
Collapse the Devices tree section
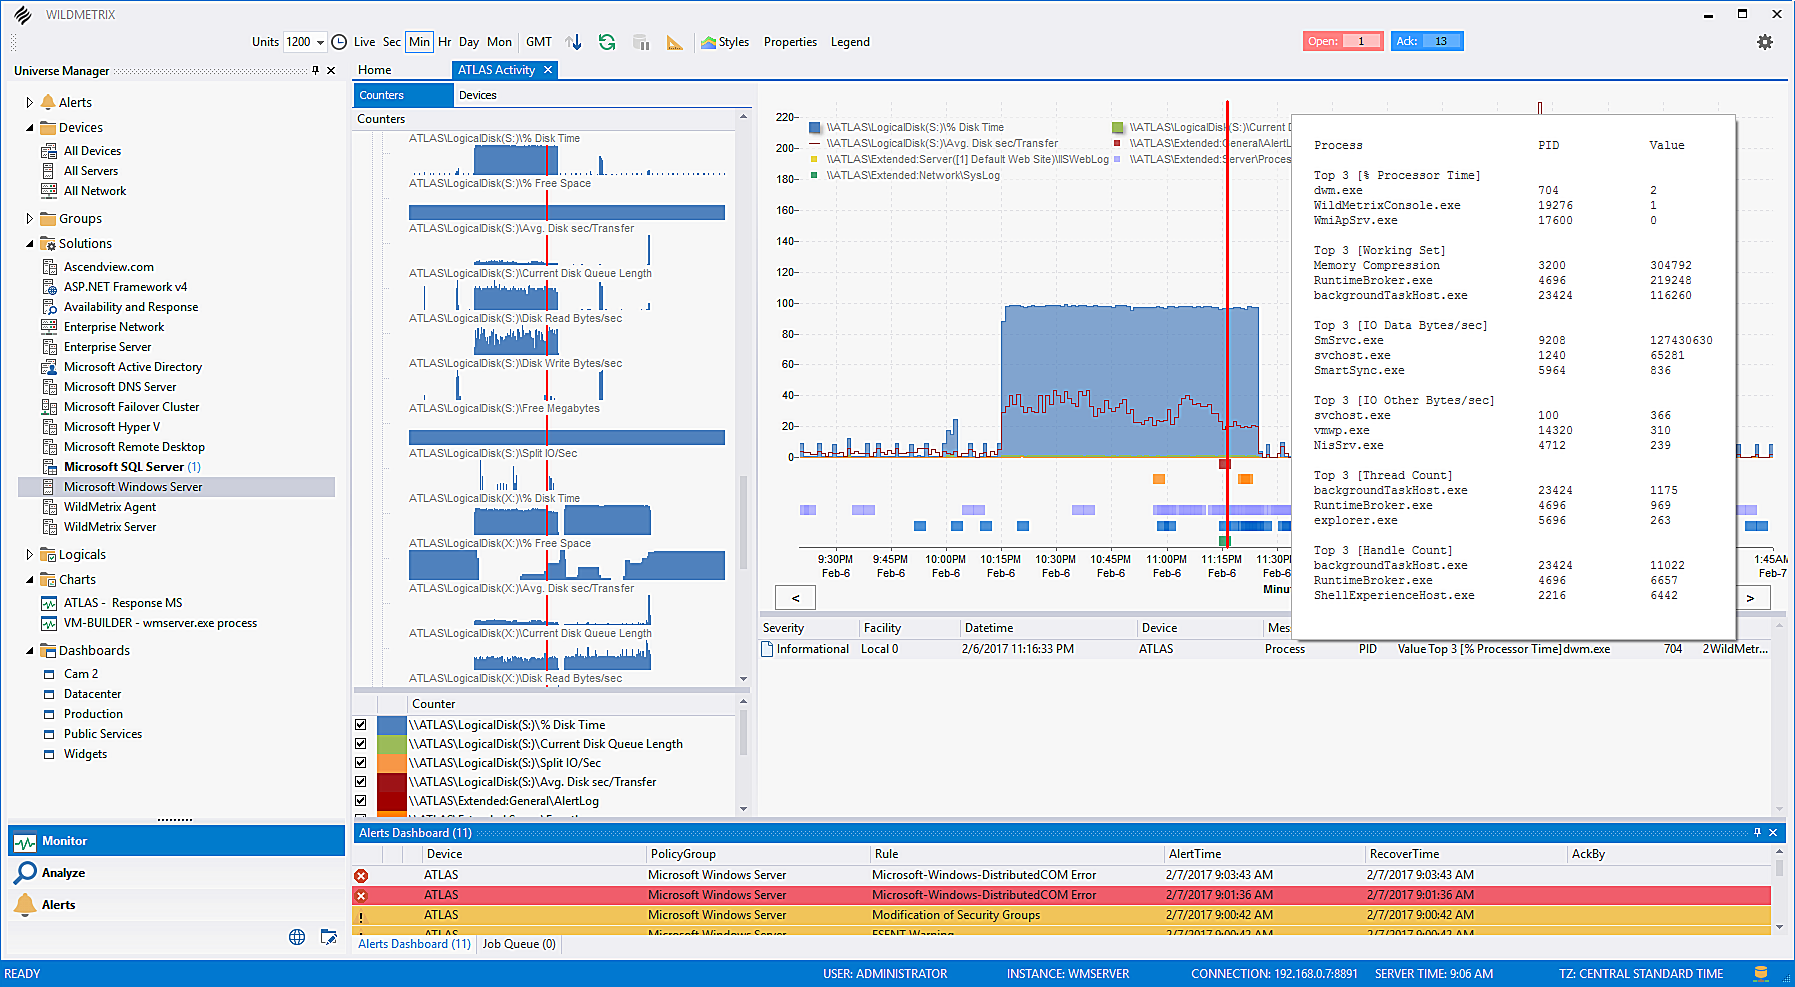[30, 127]
